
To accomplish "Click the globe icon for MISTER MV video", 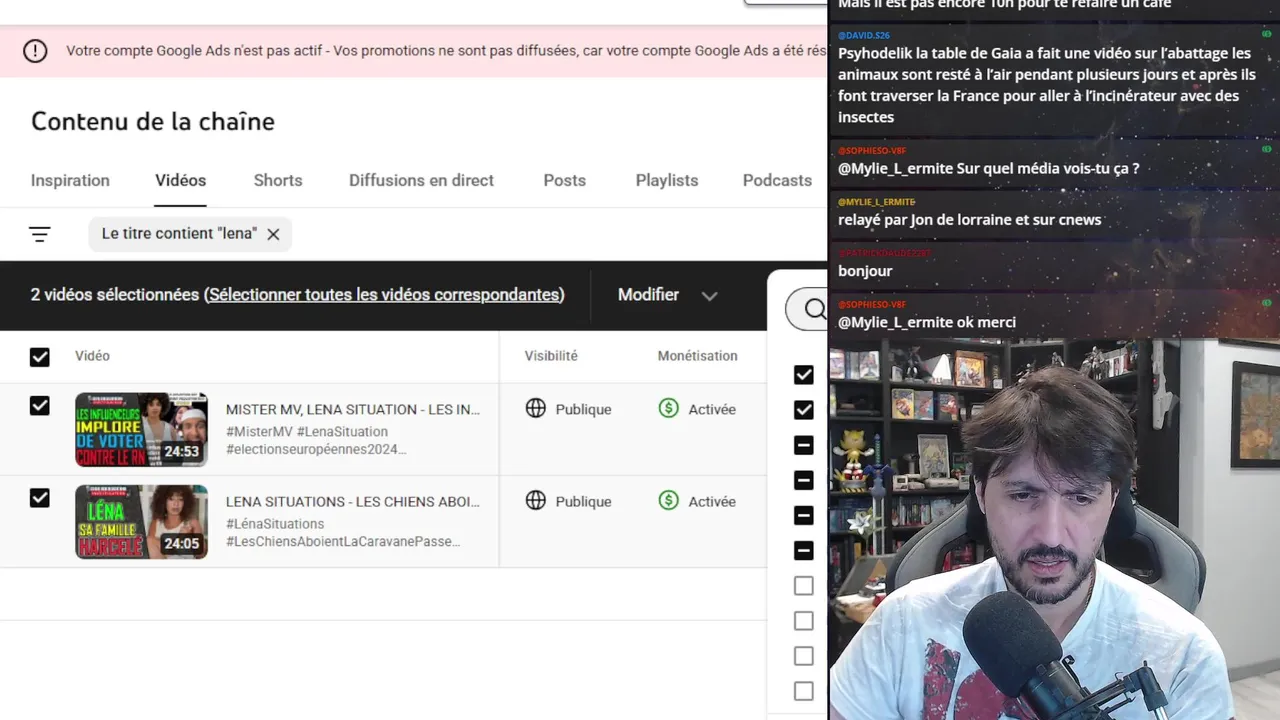I will pyautogui.click(x=536, y=408).
